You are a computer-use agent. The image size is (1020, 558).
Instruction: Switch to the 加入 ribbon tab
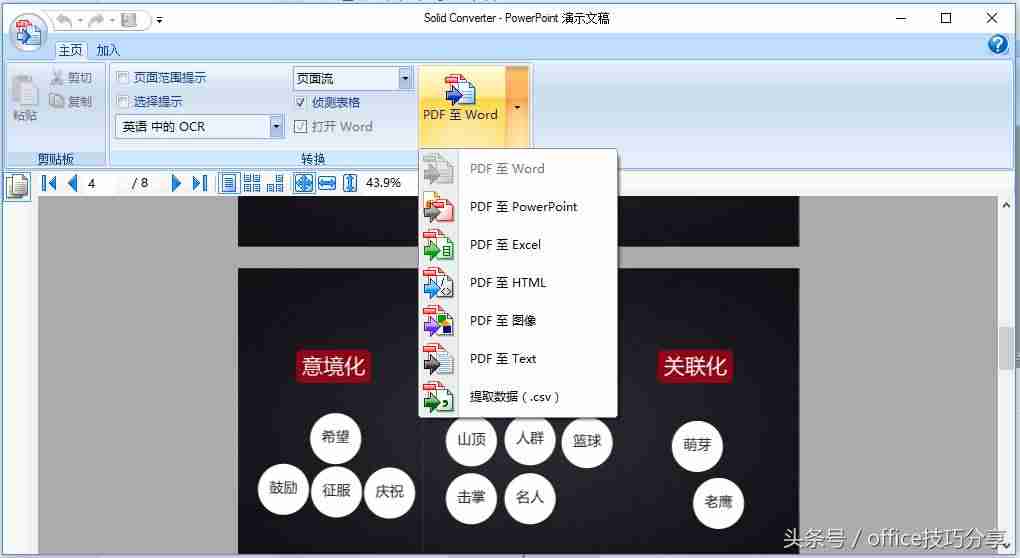point(108,50)
